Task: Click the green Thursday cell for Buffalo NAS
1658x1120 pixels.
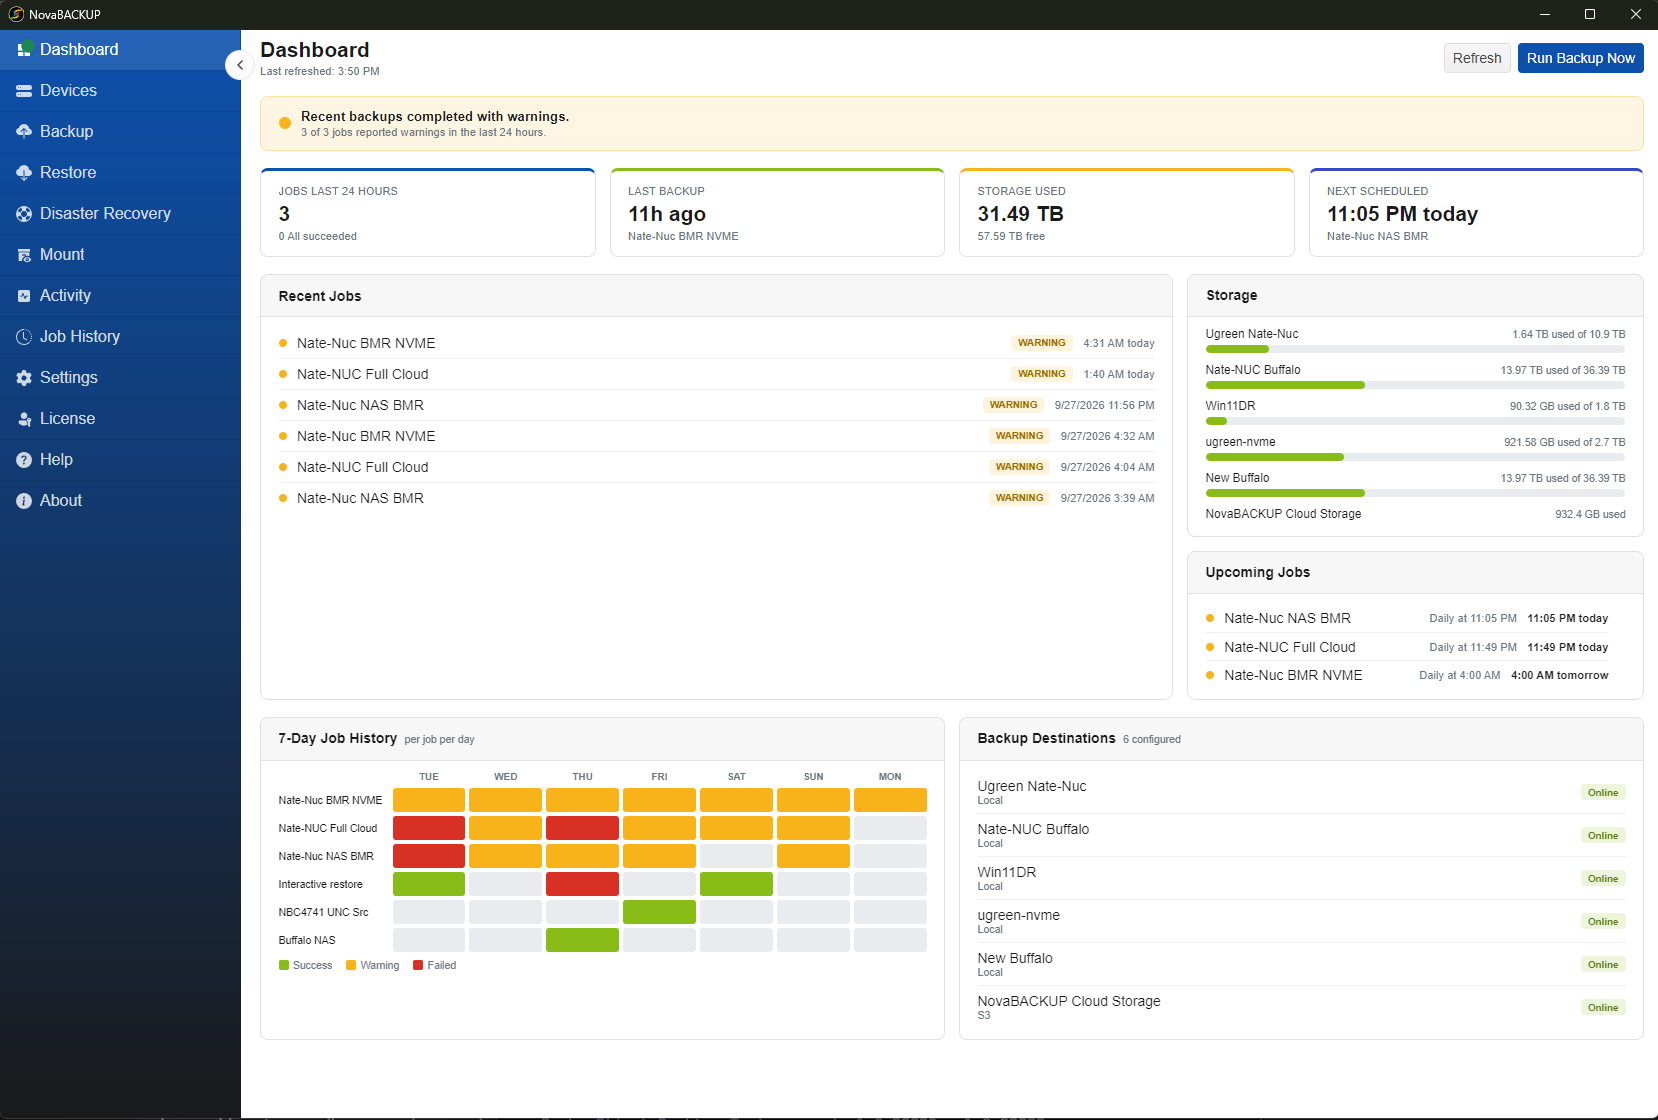Action: (x=582, y=940)
